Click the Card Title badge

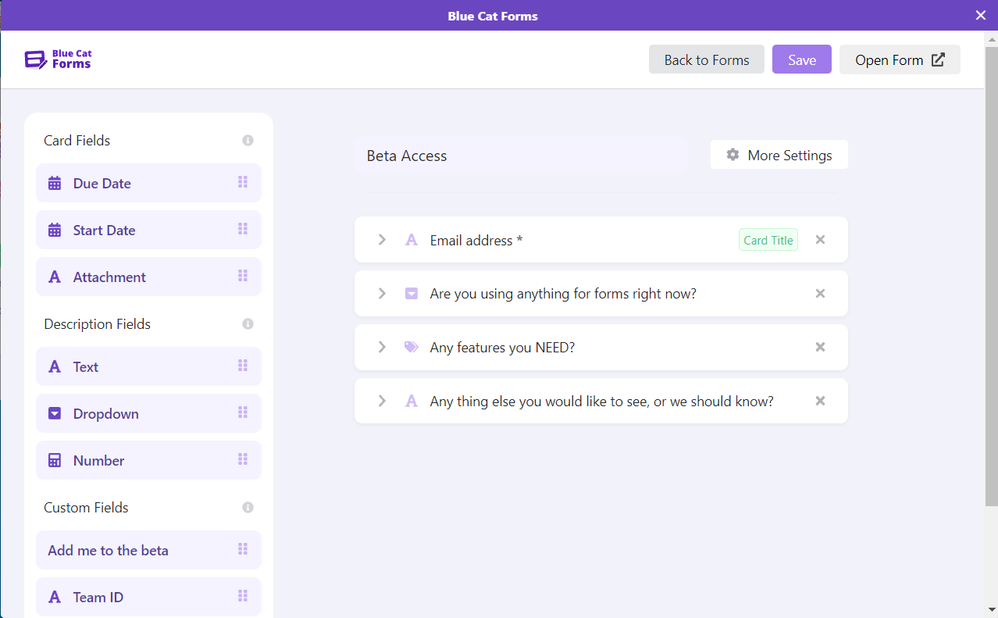click(768, 240)
